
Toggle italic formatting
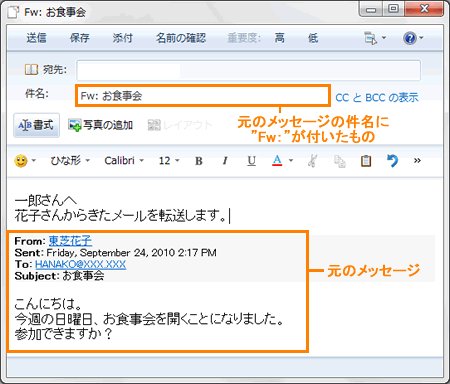click(225, 161)
